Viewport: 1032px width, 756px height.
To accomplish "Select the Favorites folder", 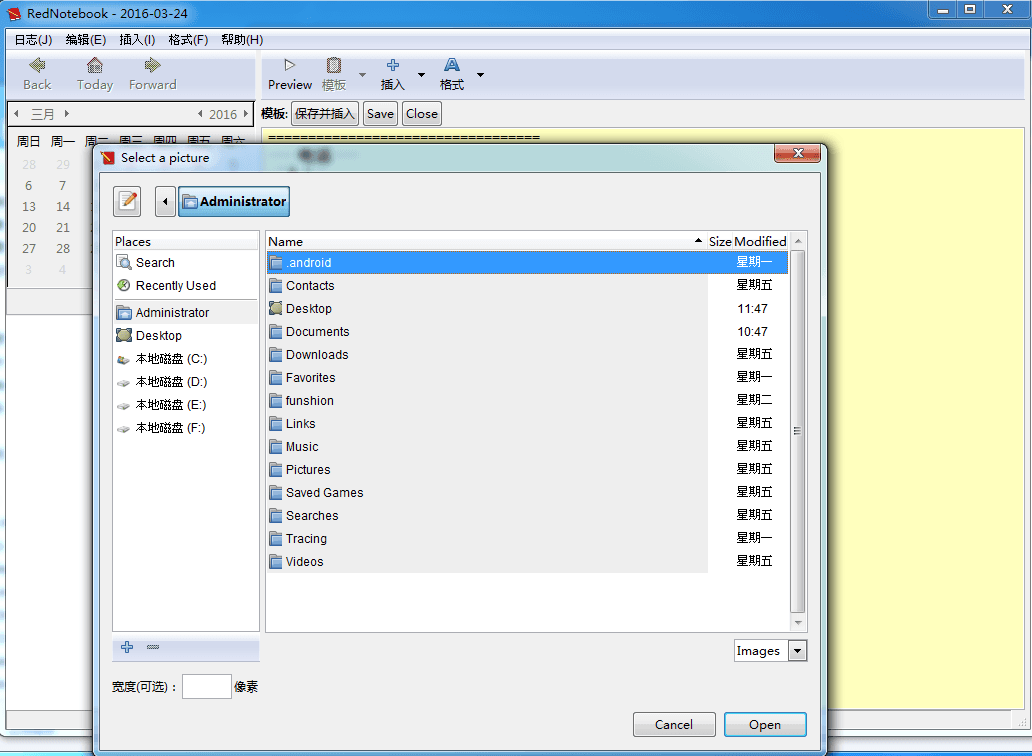I will point(527,378).
